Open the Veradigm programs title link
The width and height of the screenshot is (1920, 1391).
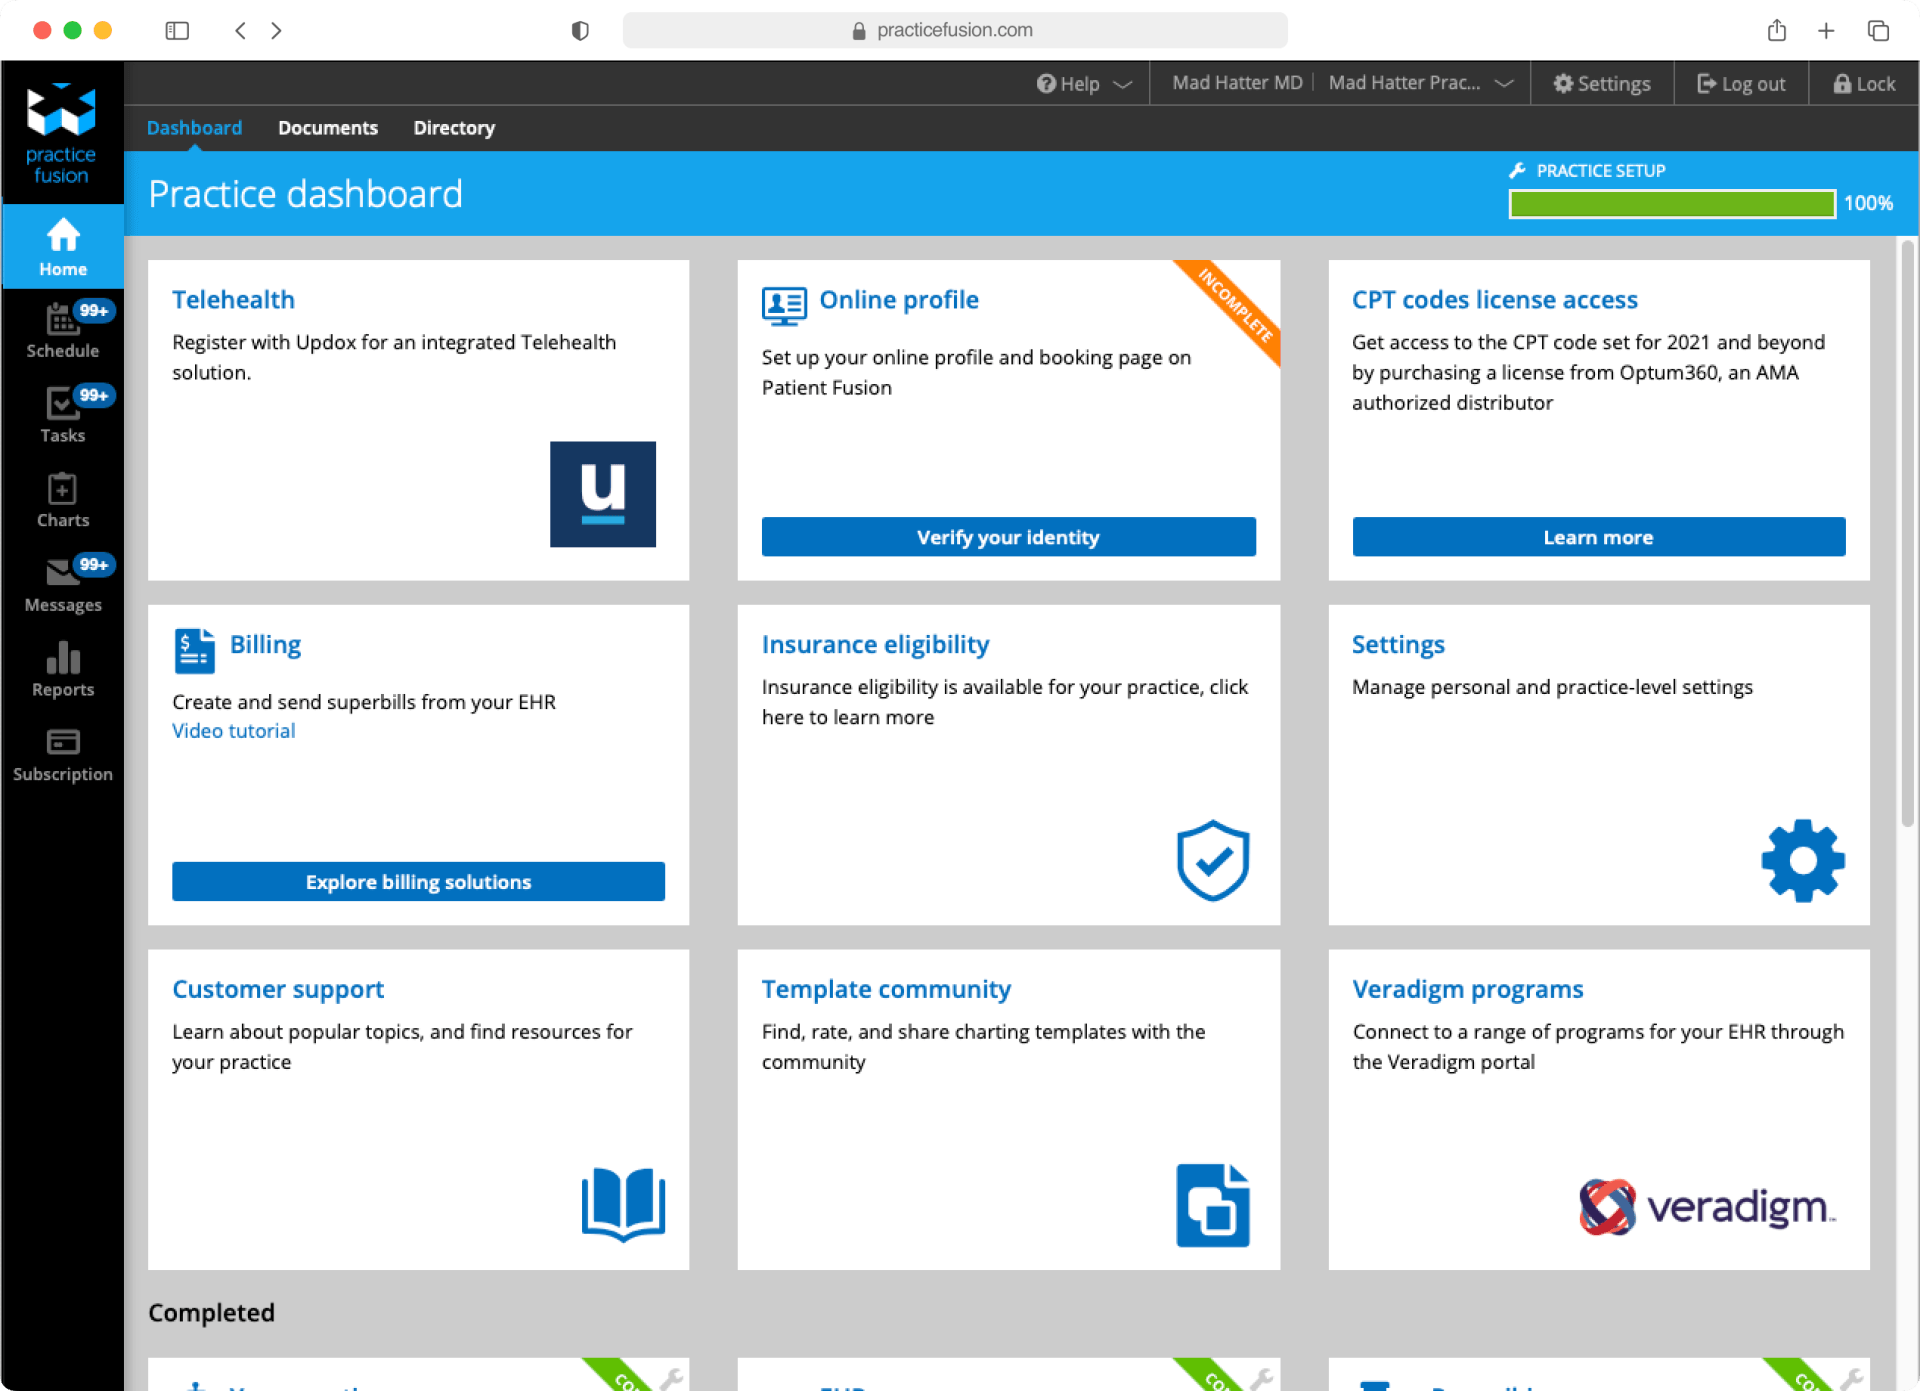[1468, 989]
